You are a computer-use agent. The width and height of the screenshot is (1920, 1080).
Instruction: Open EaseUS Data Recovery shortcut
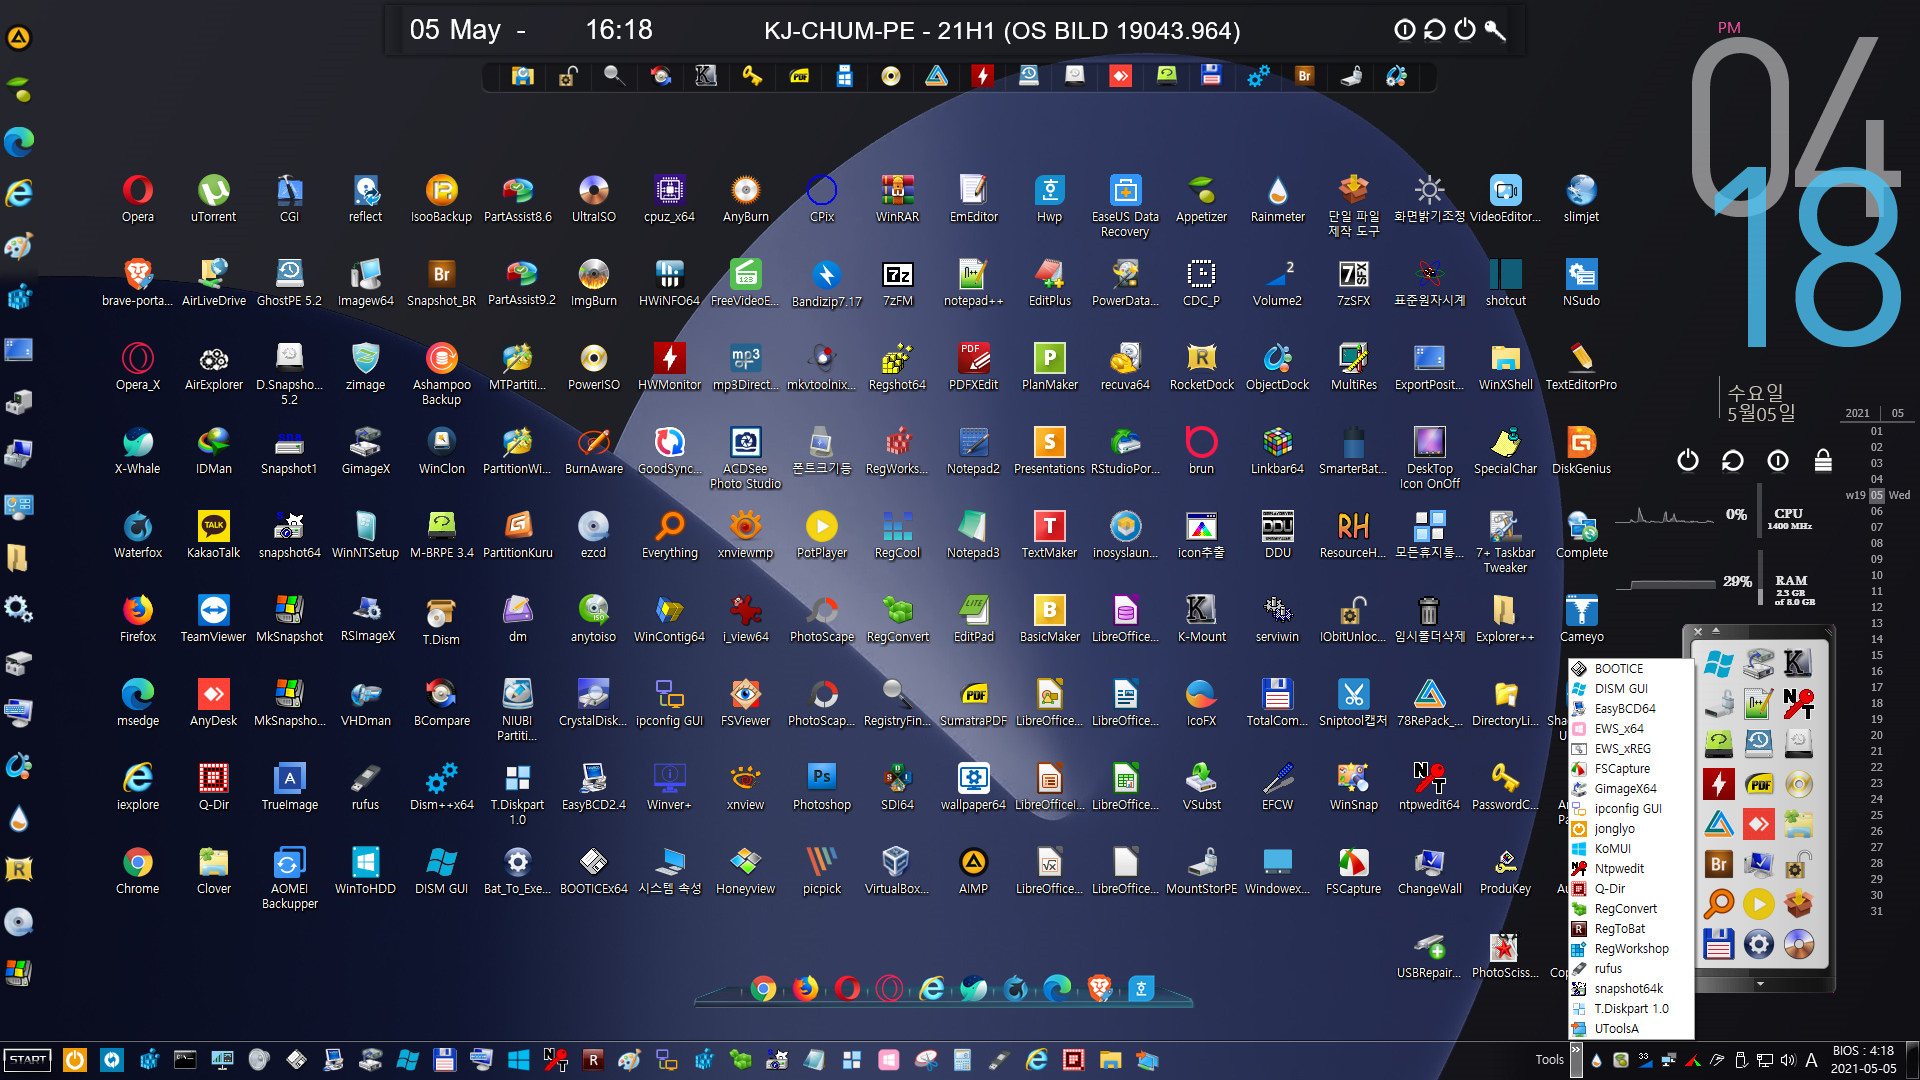pos(1125,205)
